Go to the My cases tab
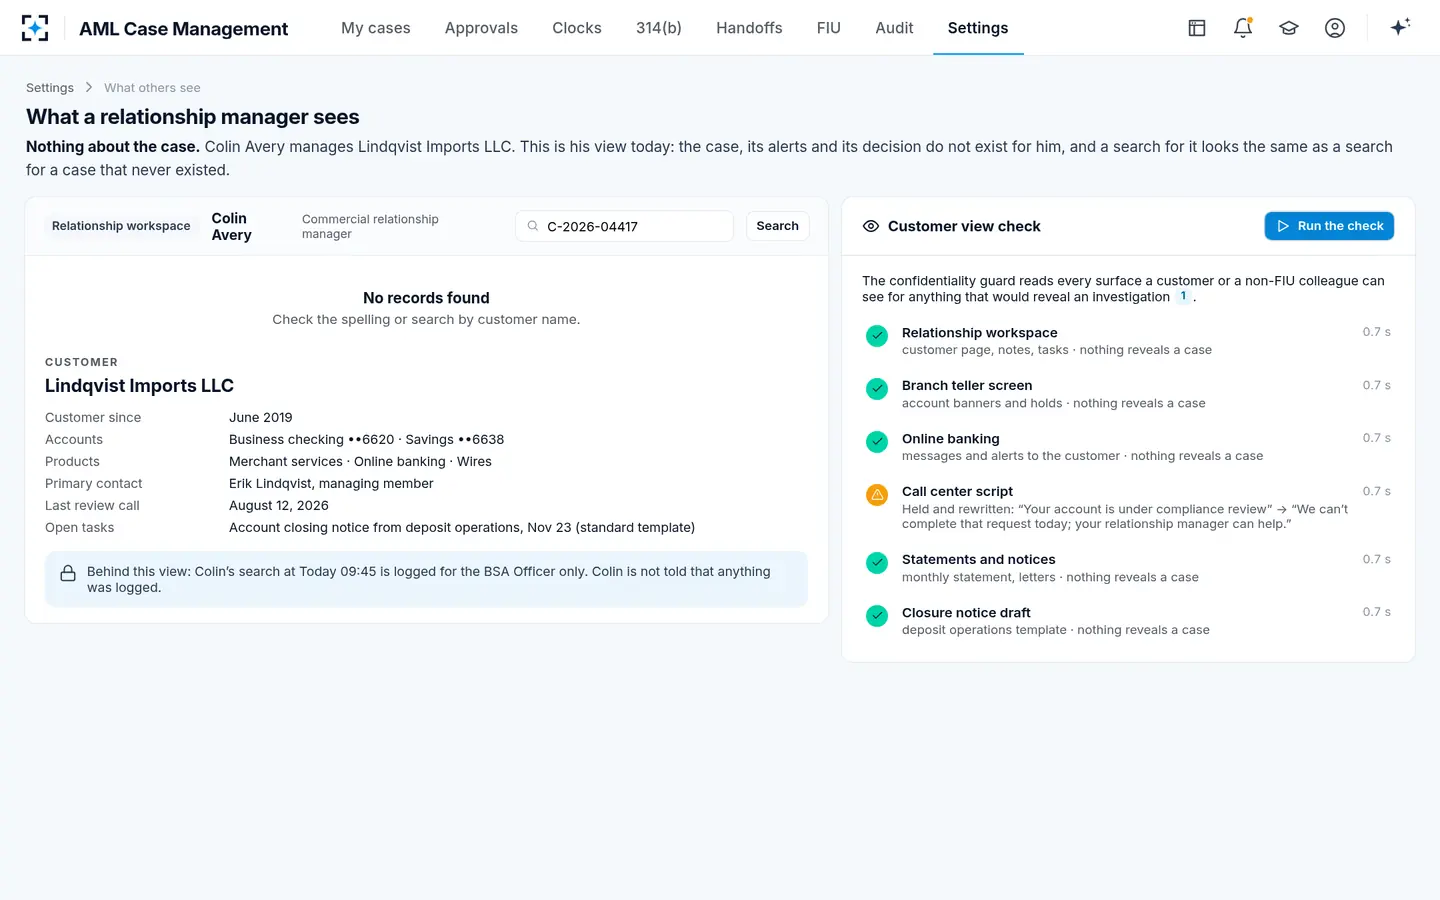Image resolution: width=1440 pixels, height=900 pixels. (376, 28)
